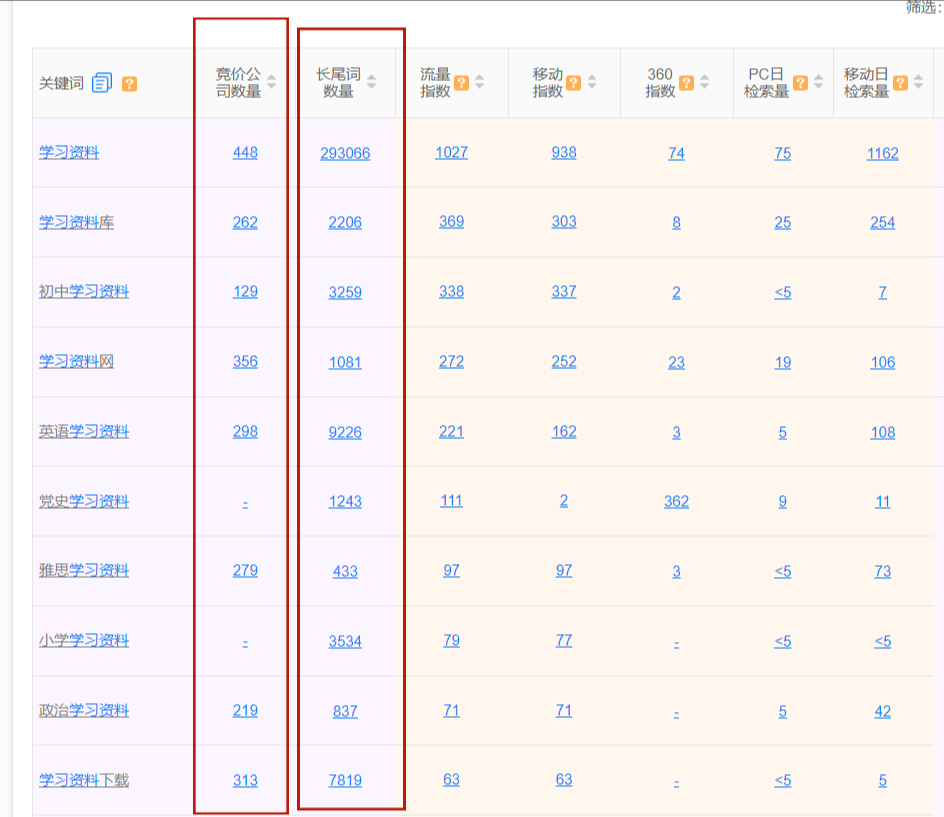Click long-tail count 3534
The image size is (944, 817).
(x=345, y=641)
